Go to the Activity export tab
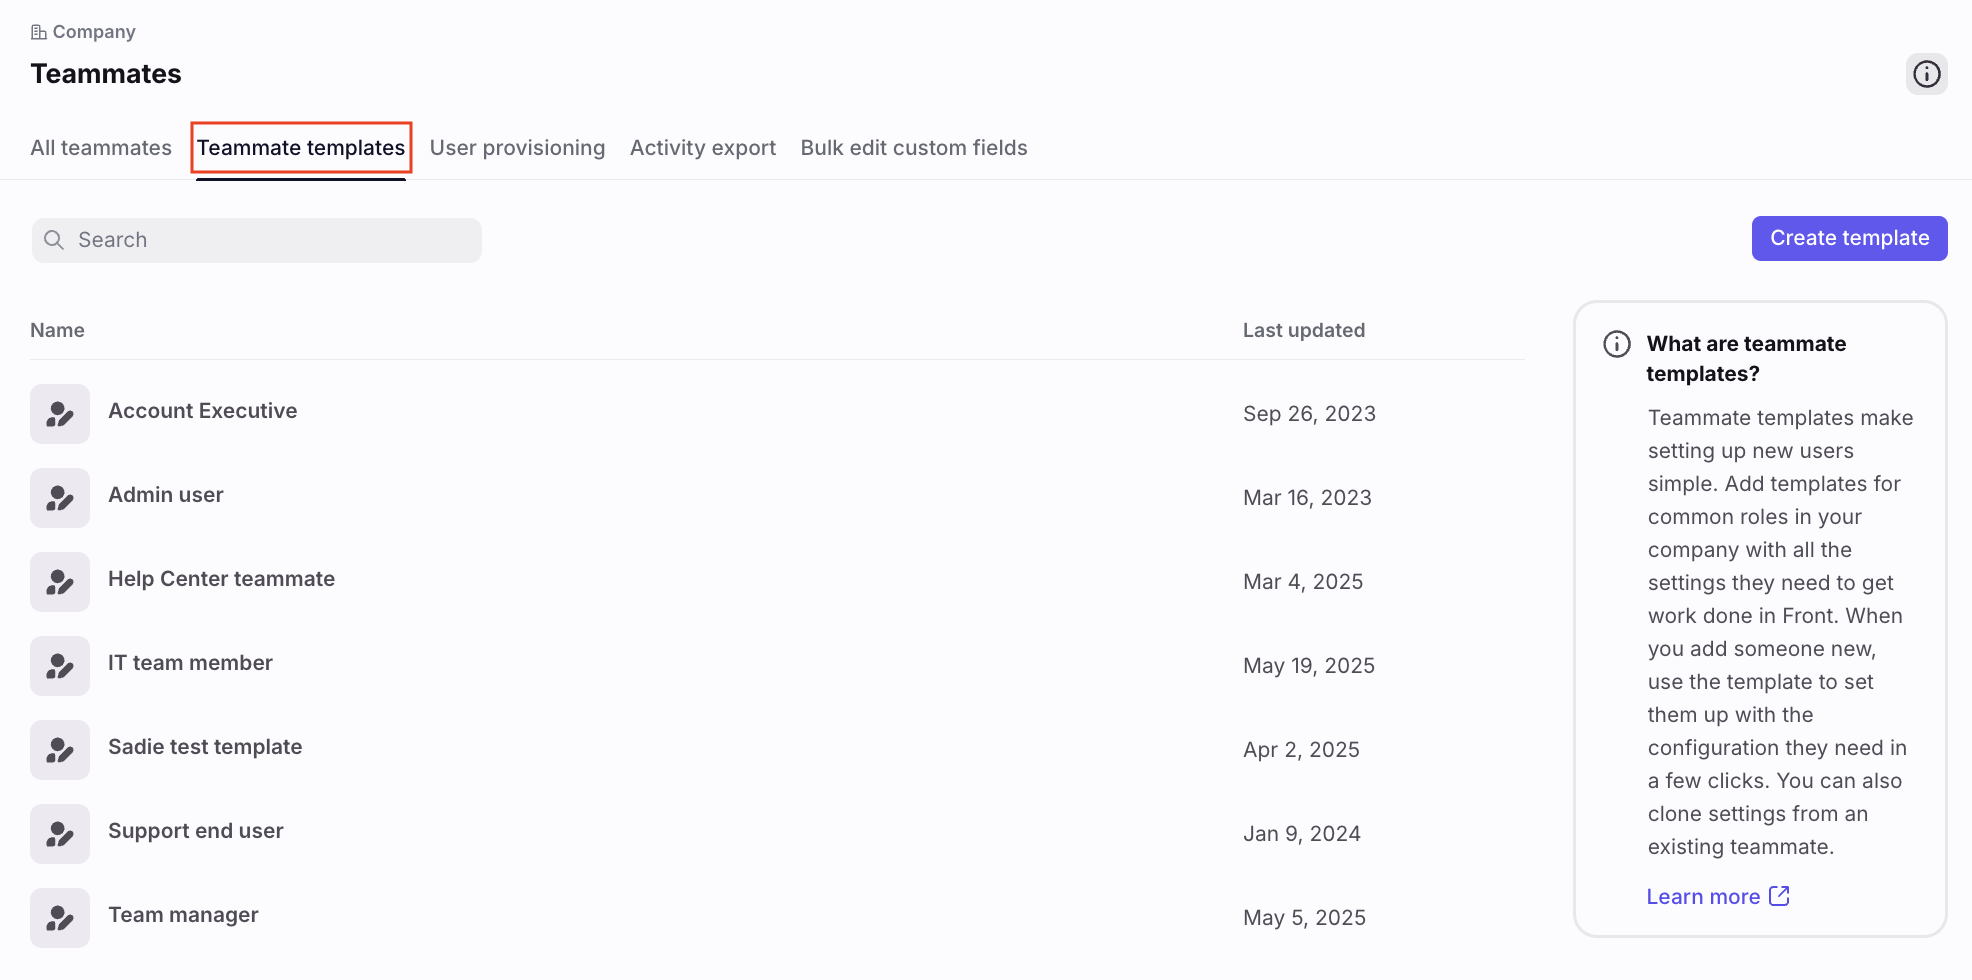 (703, 148)
